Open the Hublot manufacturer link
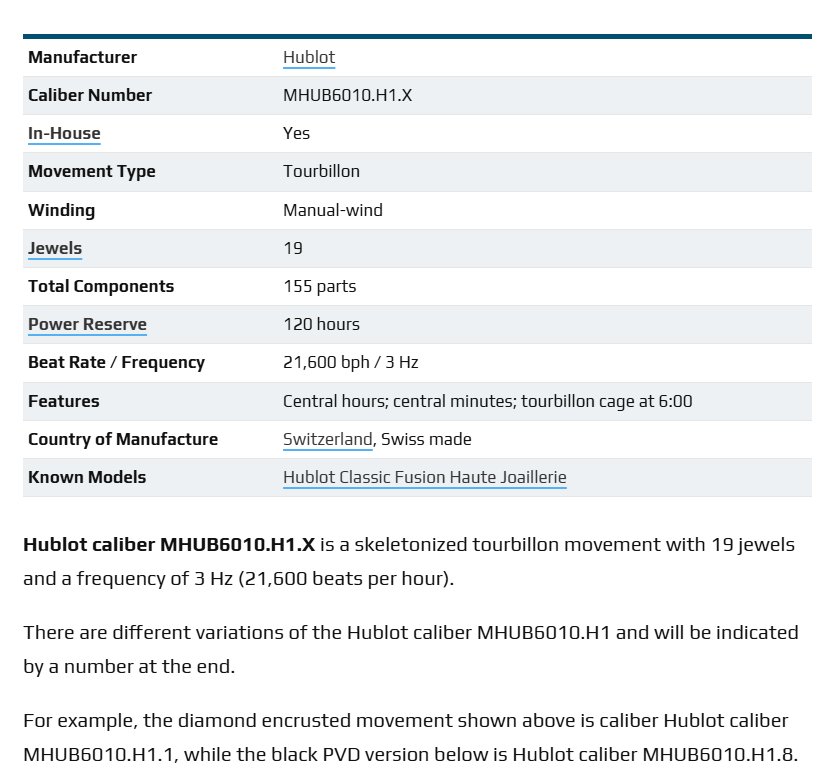 click(x=309, y=57)
